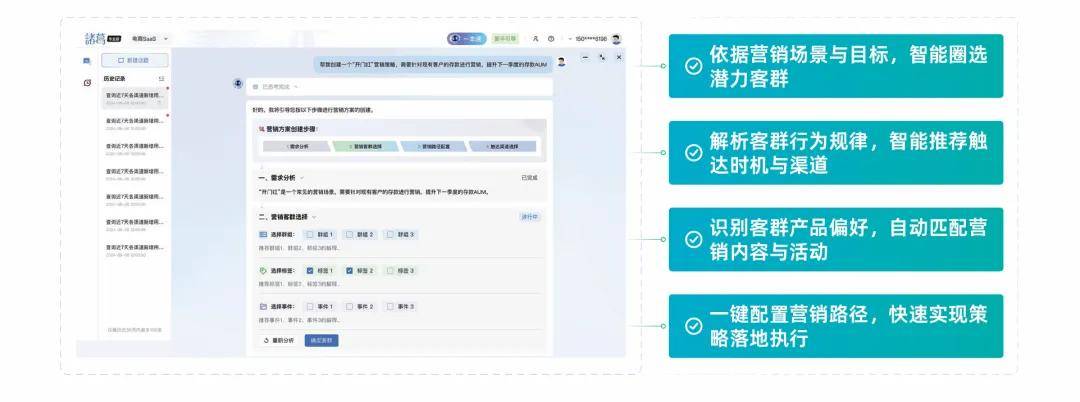Click the user avatar at top right
Viewport: 1080px width, 402px height.
616,39
